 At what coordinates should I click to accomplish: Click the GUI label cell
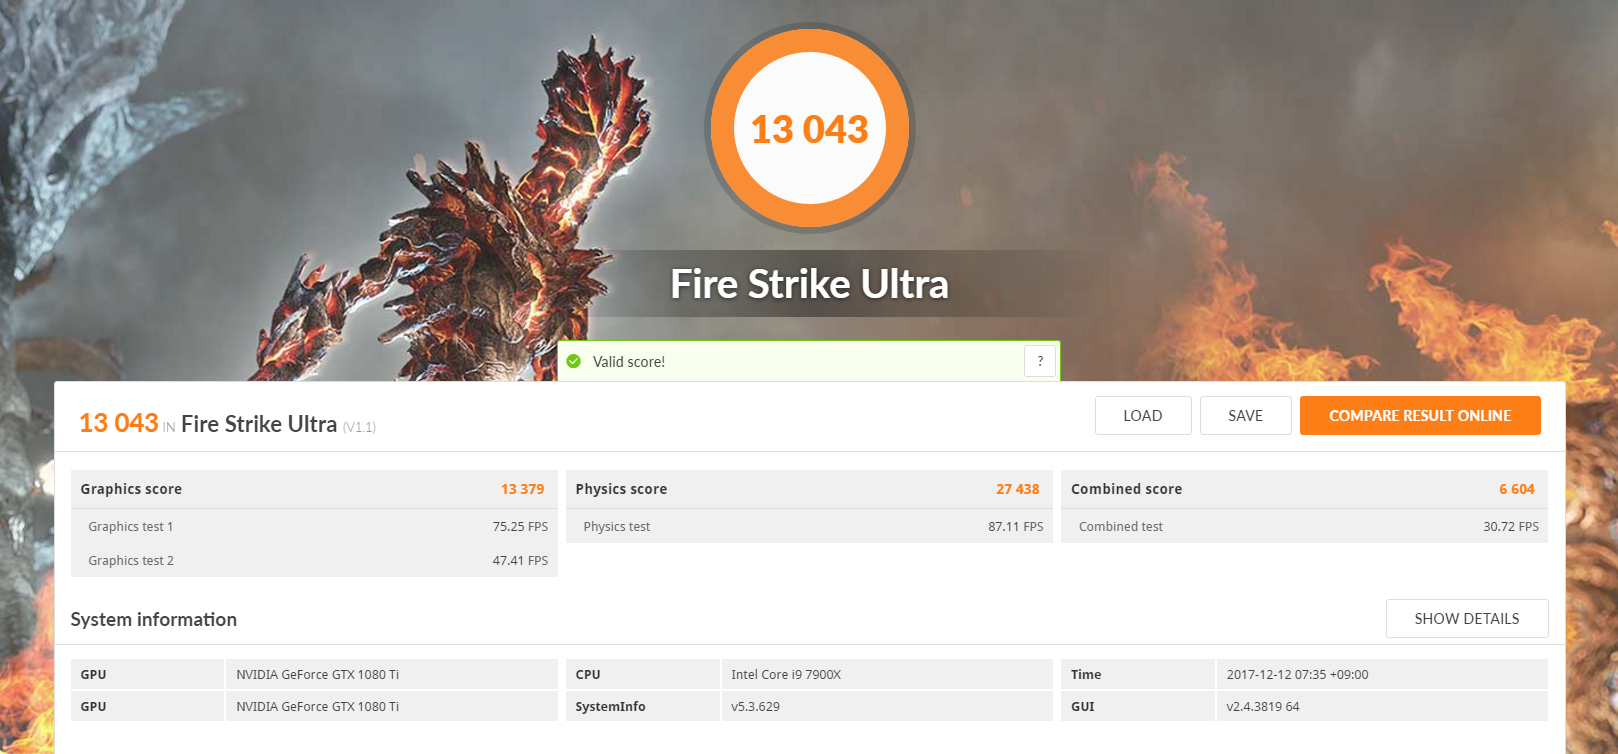click(1138, 706)
